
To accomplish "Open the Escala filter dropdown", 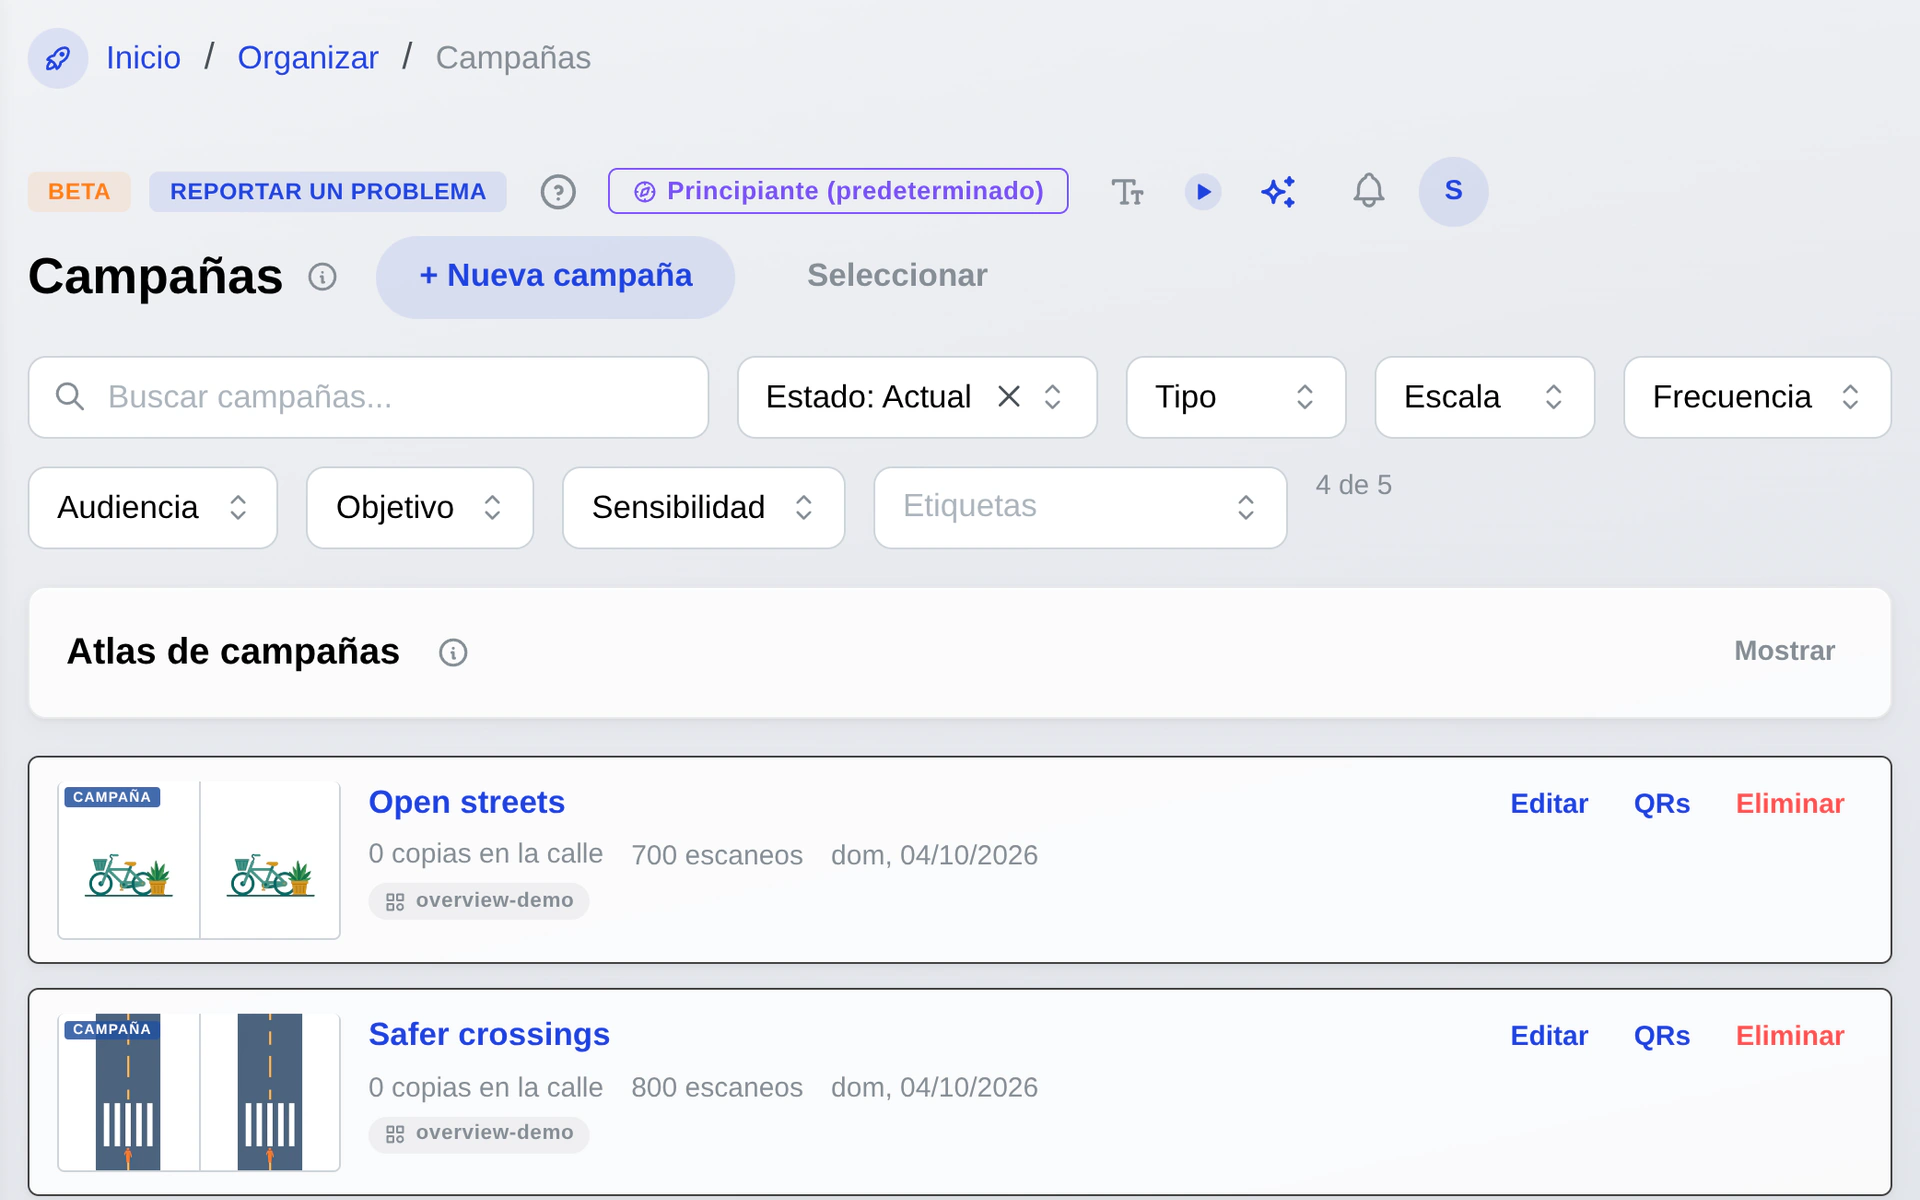I will [1484, 397].
